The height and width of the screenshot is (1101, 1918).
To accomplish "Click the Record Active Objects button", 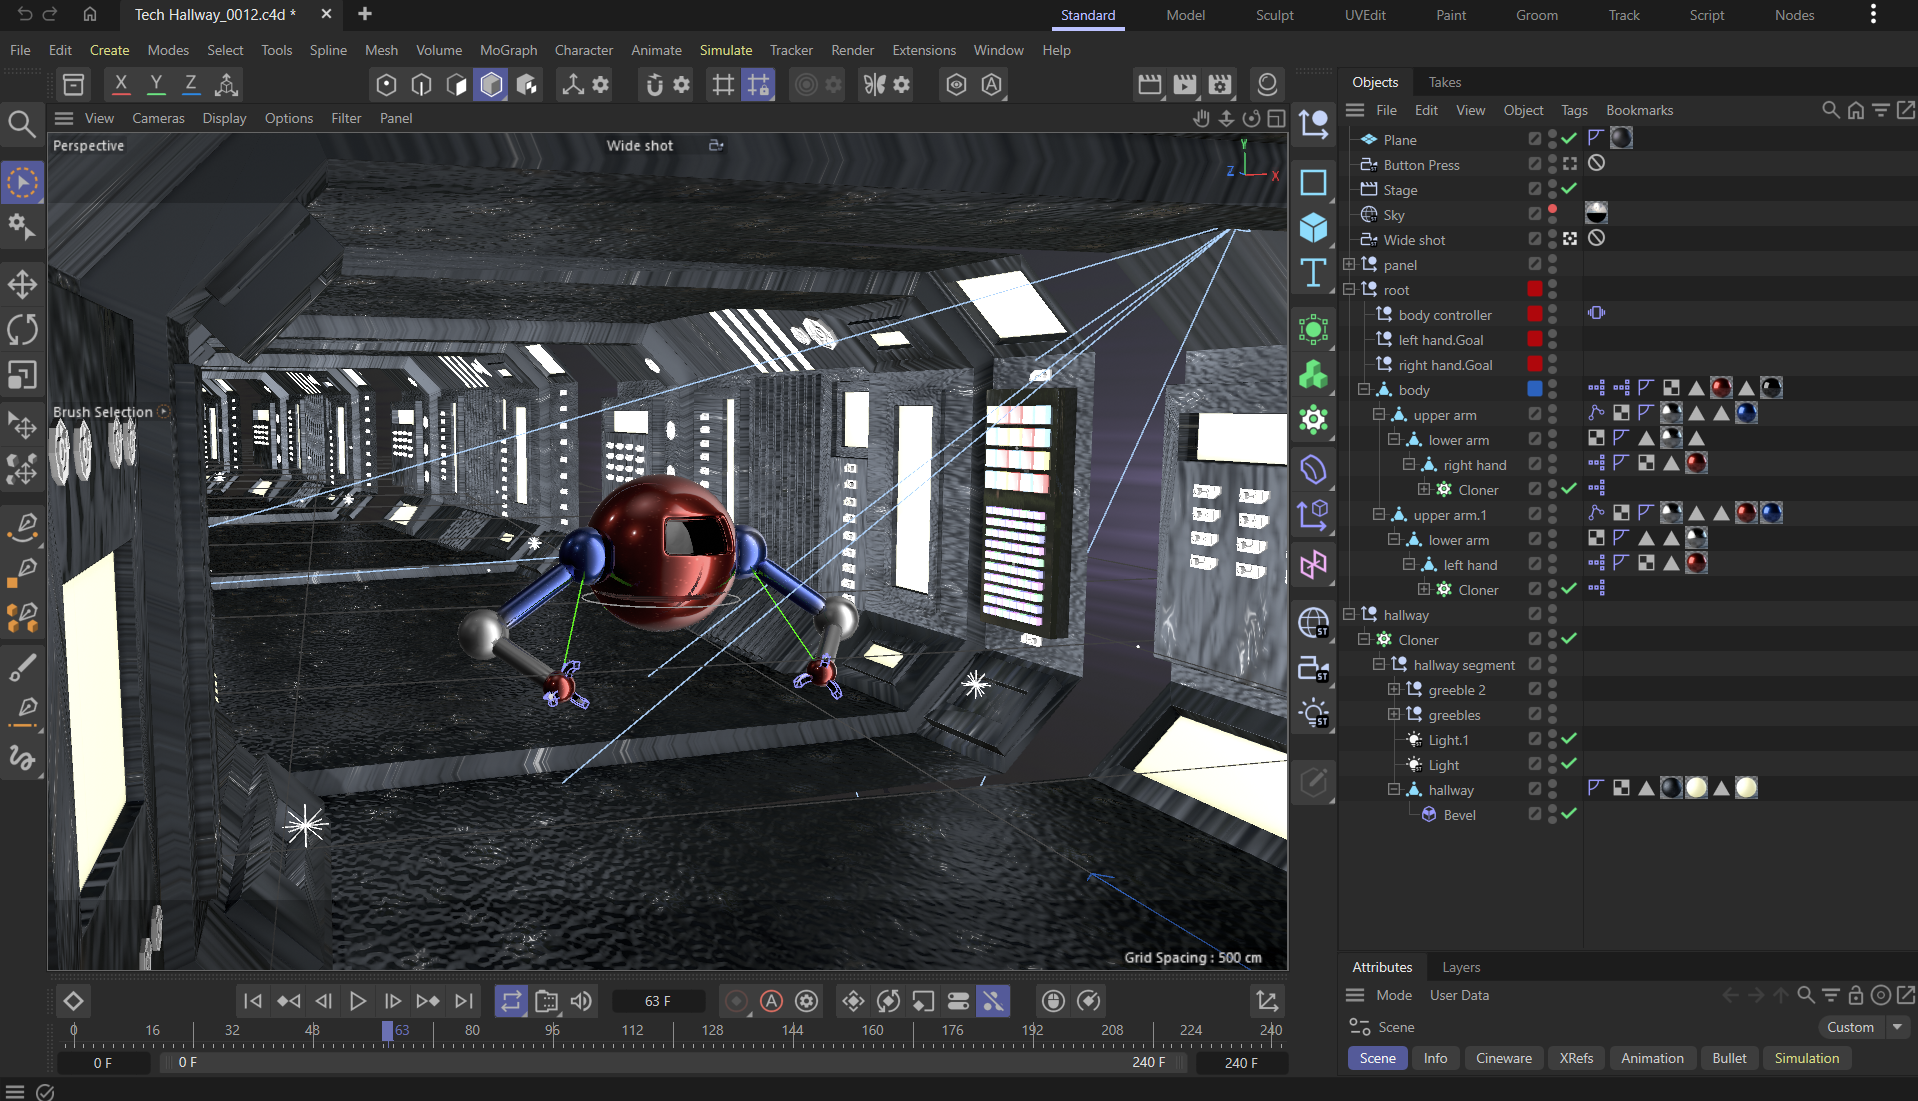I will [x=736, y=1001].
